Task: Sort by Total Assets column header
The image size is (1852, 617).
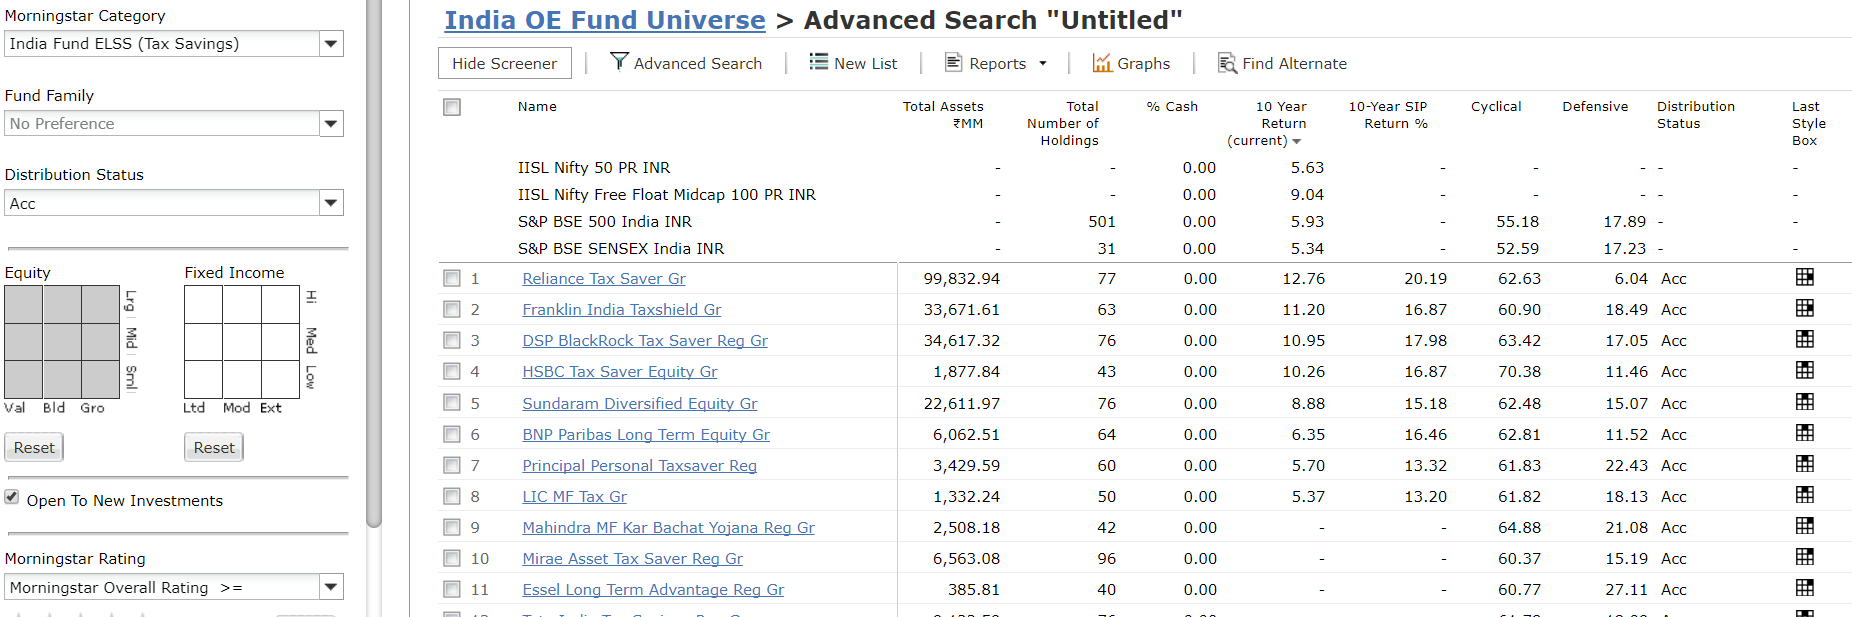Action: 943,114
